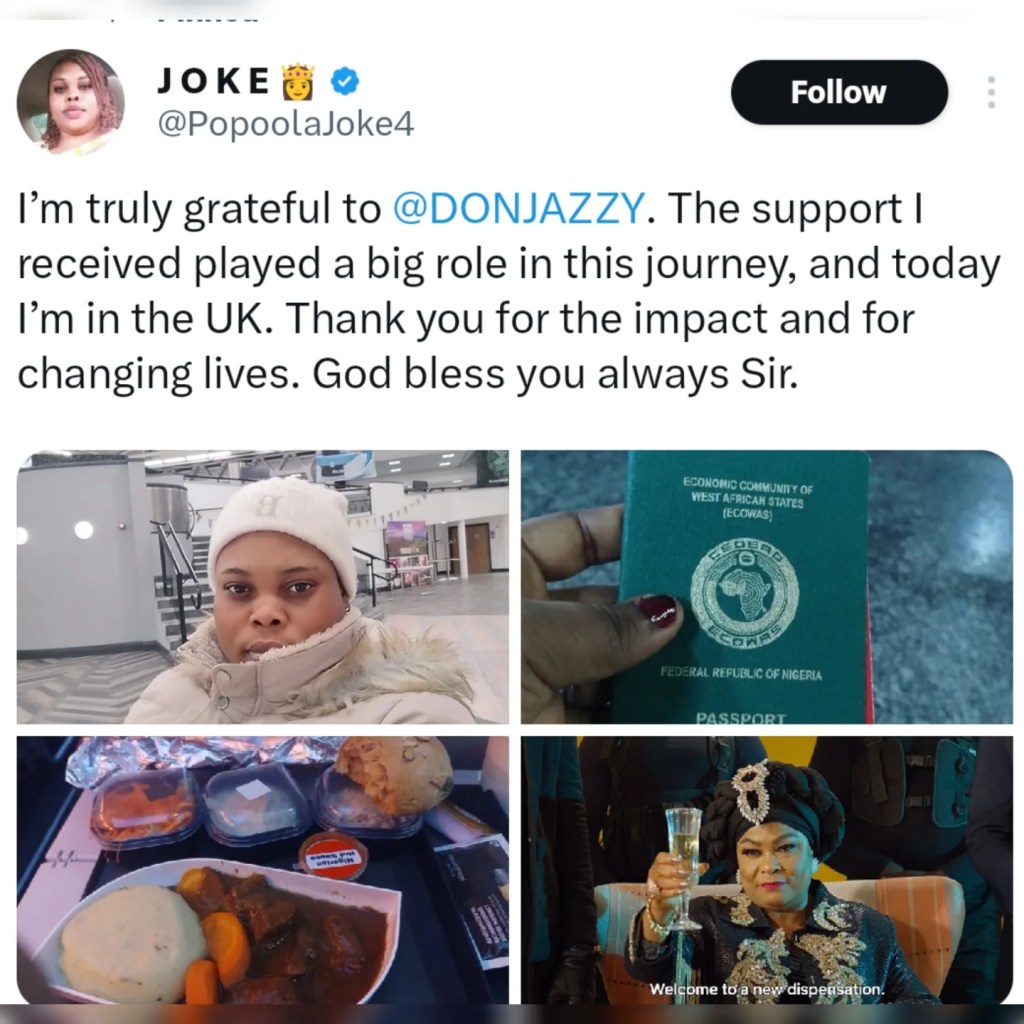This screenshot has width=1024, height=1024.
Task: Open the JOKE profile avatar picture
Action: click(70, 102)
